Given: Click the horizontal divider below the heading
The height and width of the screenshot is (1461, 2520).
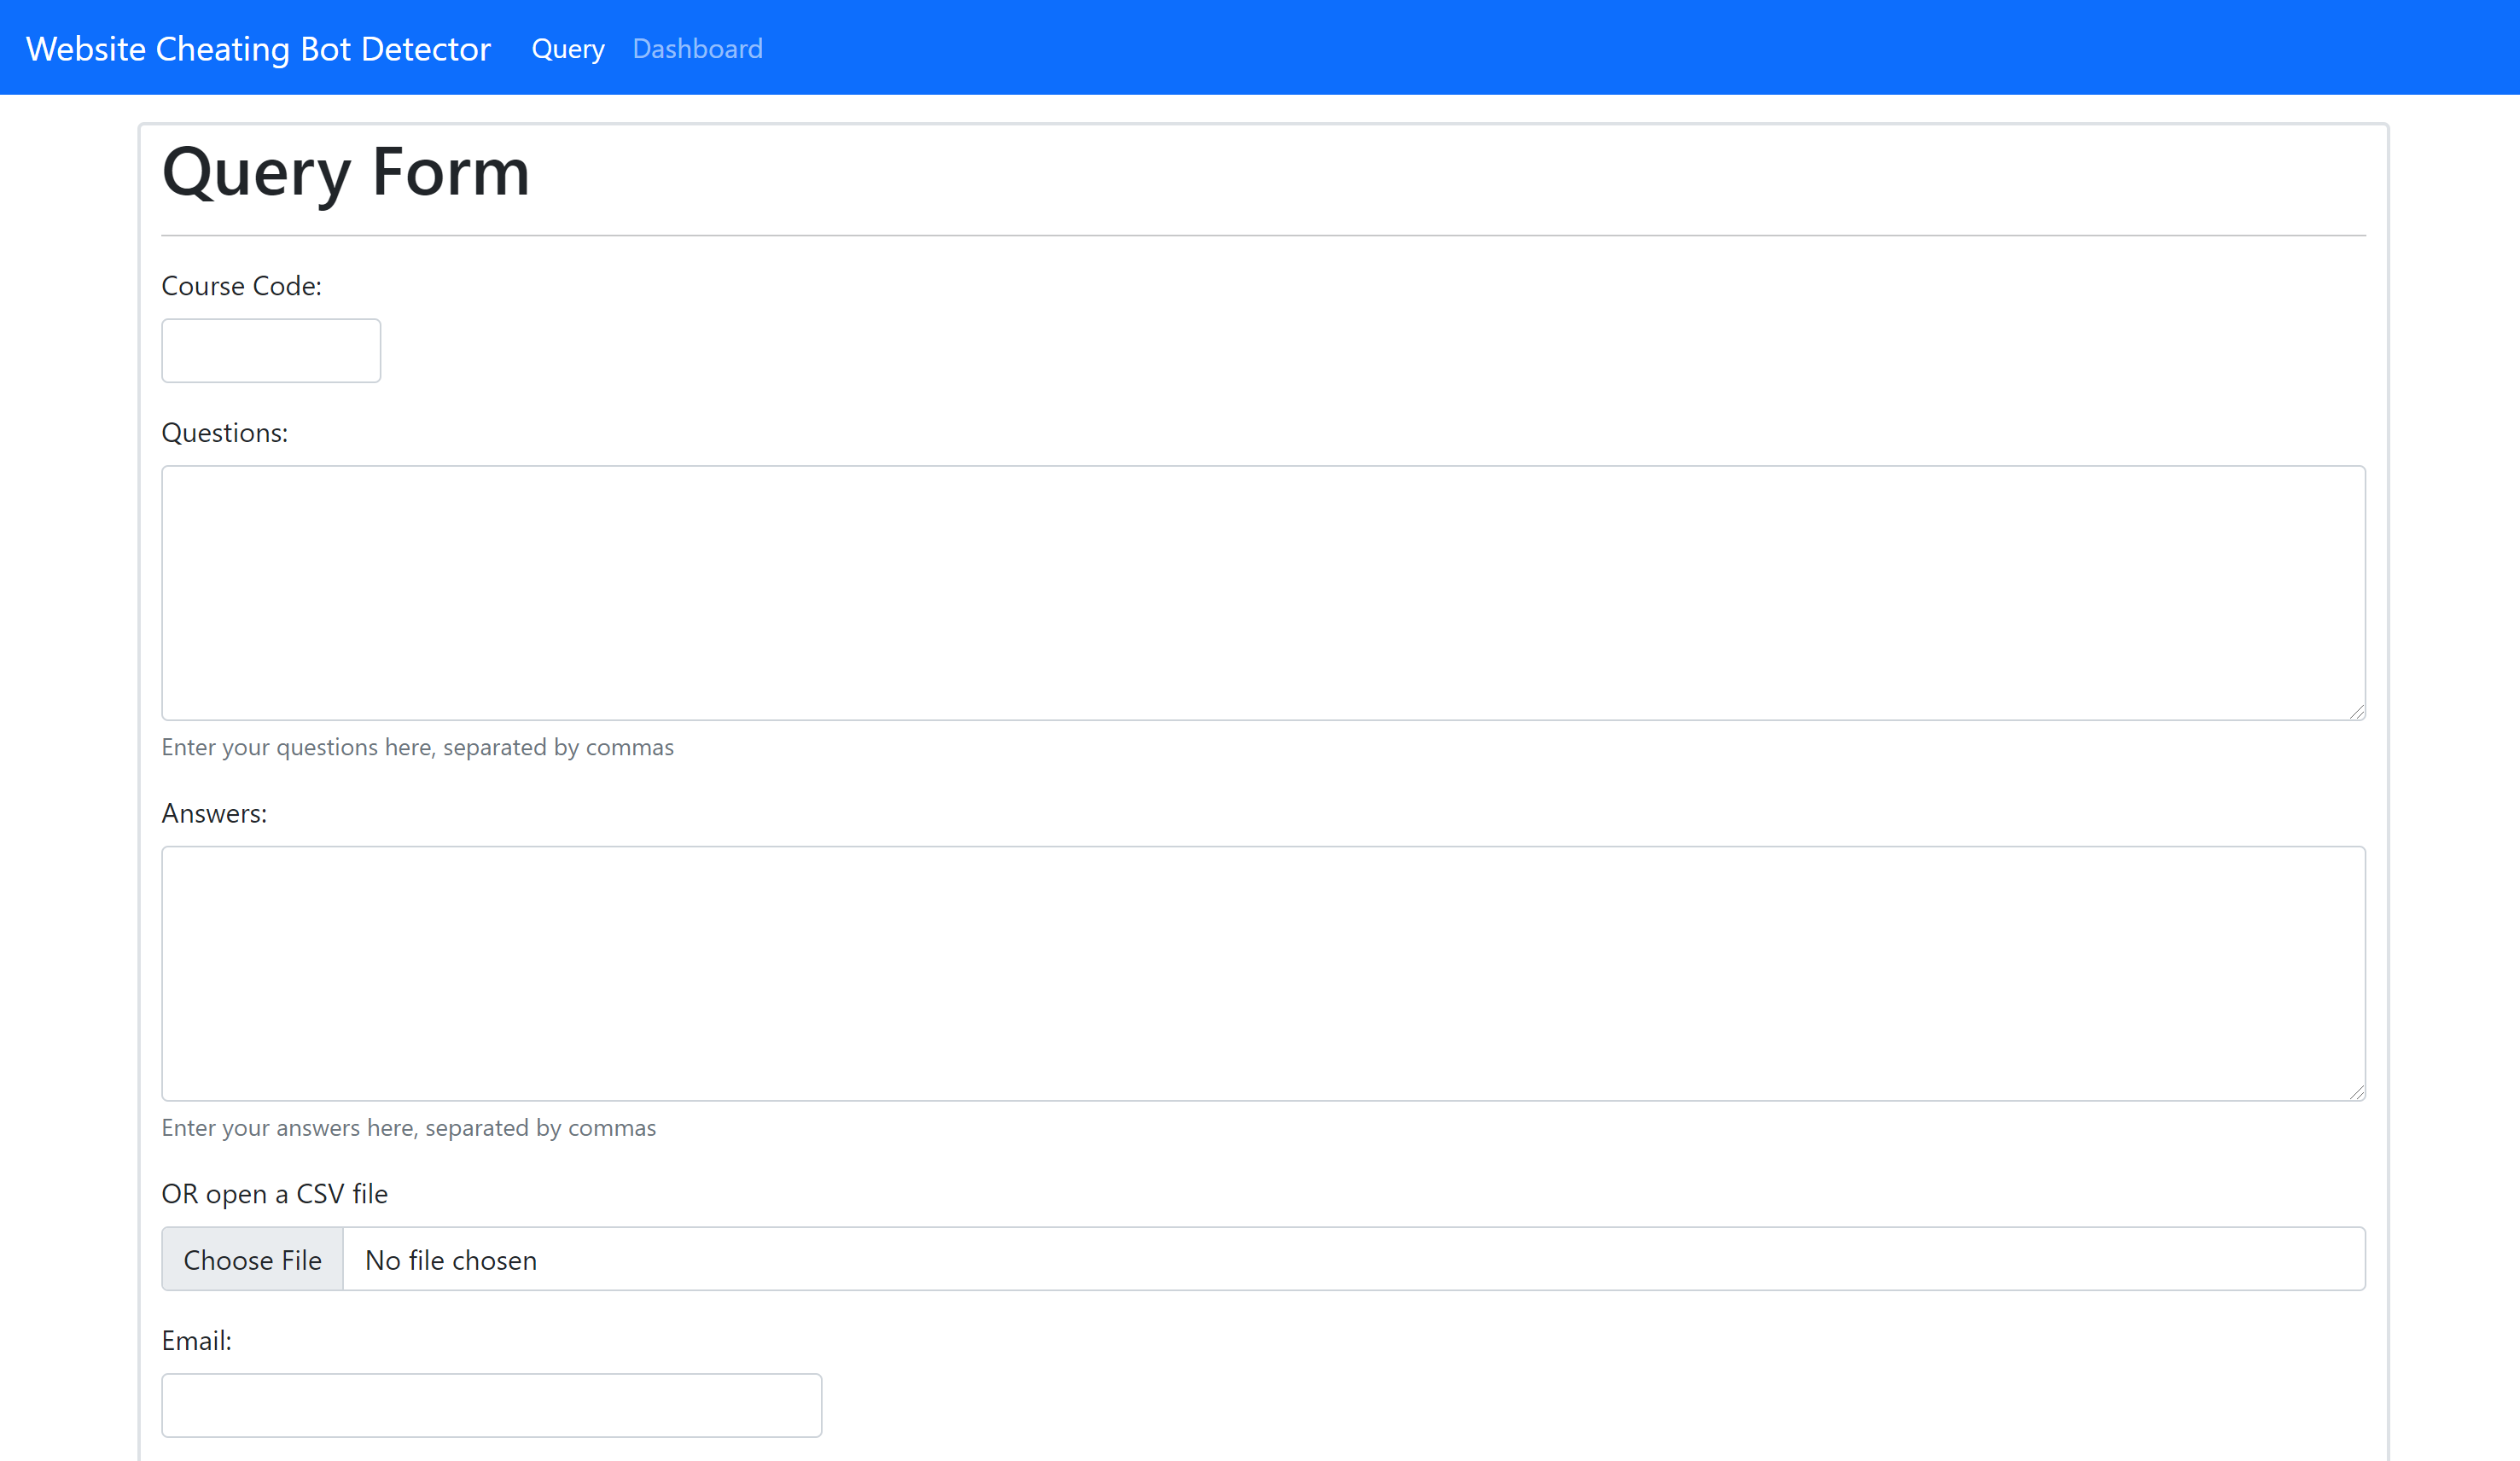Looking at the screenshot, I should [x=1262, y=236].
